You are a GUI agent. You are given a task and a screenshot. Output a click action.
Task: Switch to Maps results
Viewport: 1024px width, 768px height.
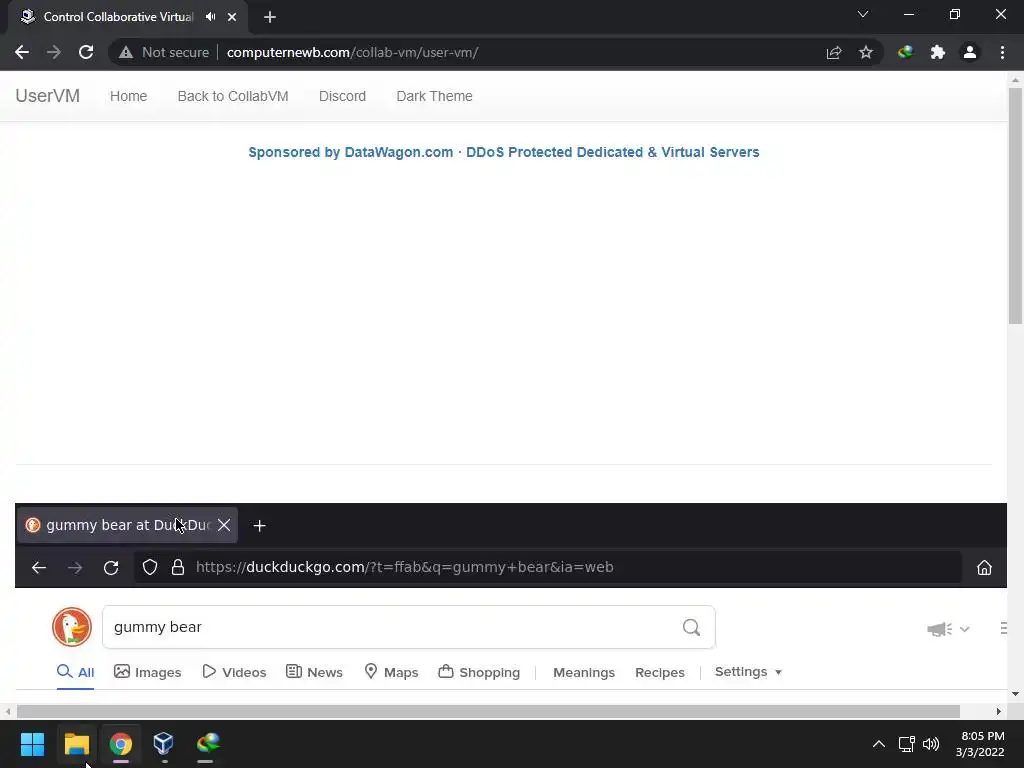pyautogui.click(x=391, y=672)
